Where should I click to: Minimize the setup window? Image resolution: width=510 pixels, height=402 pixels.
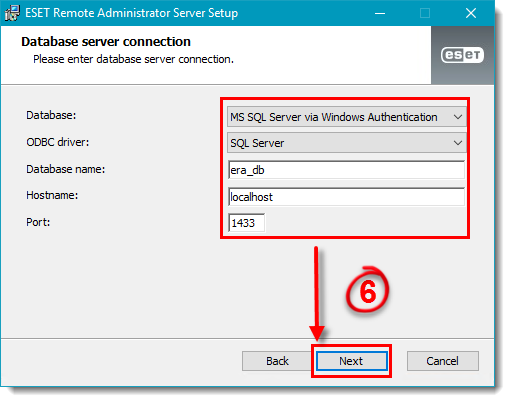click(x=380, y=13)
